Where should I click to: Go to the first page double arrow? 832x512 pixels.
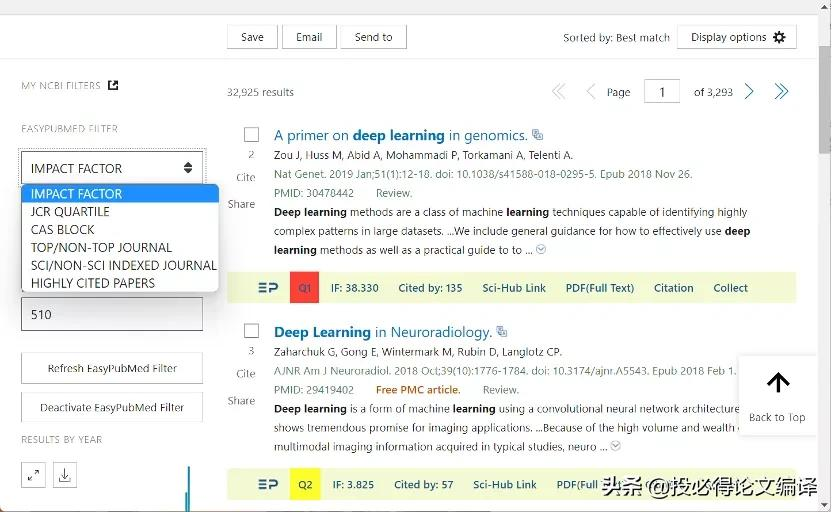(x=558, y=92)
